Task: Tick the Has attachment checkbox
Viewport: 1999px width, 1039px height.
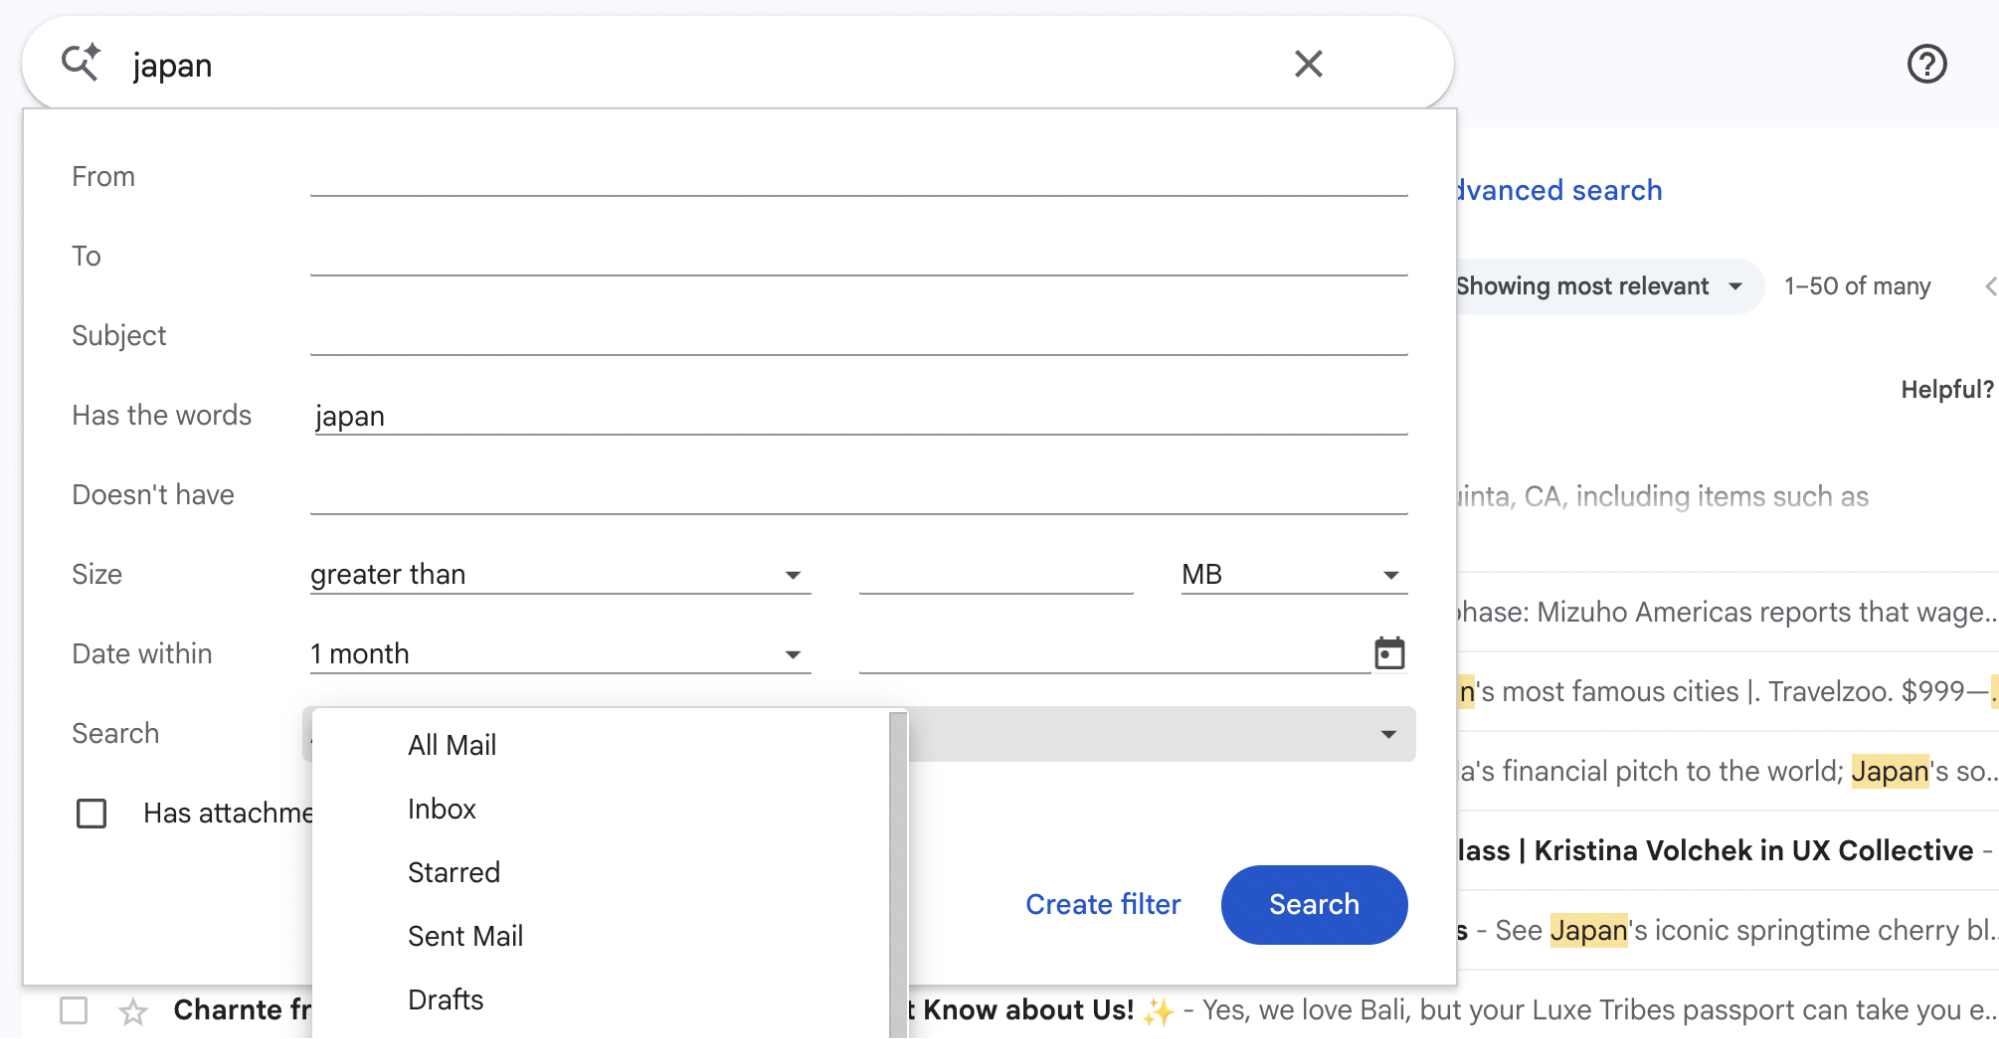Action: click(x=91, y=813)
